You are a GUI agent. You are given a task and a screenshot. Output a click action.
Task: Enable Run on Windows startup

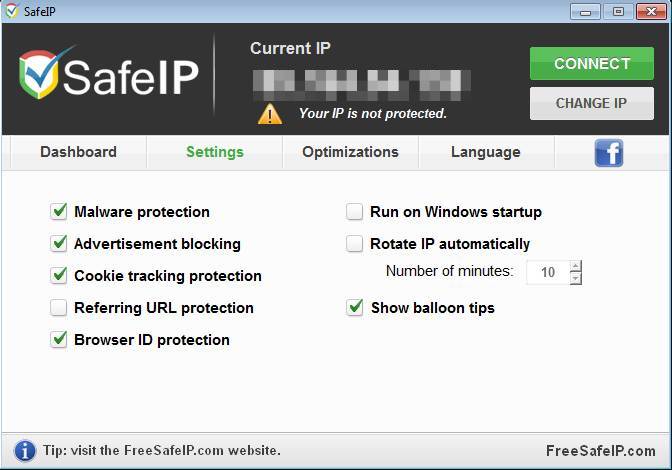[x=354, y=212]
